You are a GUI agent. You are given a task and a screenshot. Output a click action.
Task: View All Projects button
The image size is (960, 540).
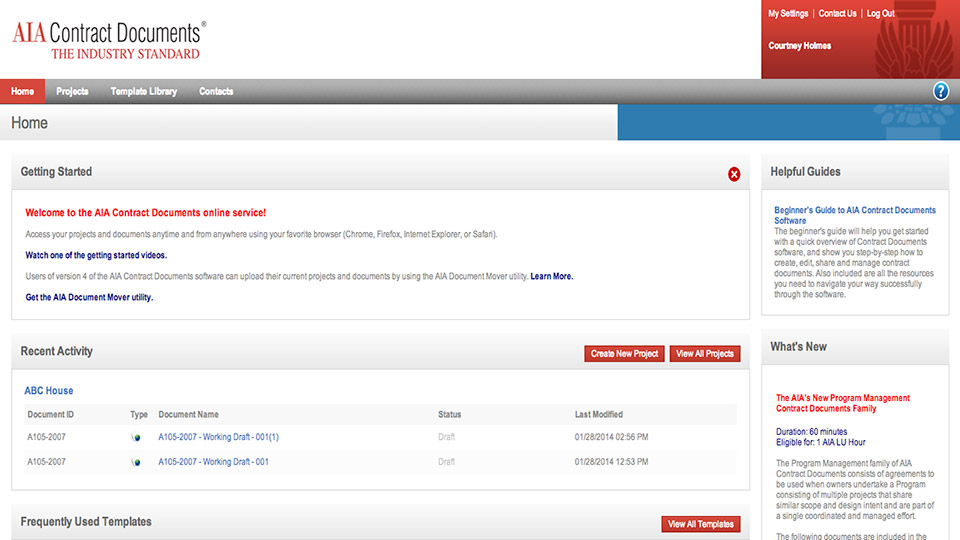(x=705, y=354)
